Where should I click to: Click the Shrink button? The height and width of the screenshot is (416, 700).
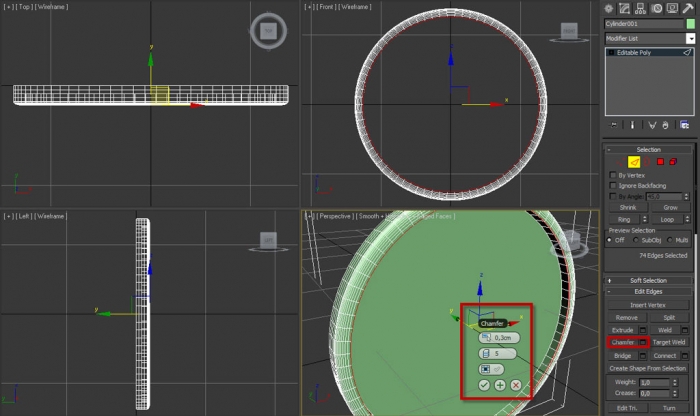tap(628, 208)
